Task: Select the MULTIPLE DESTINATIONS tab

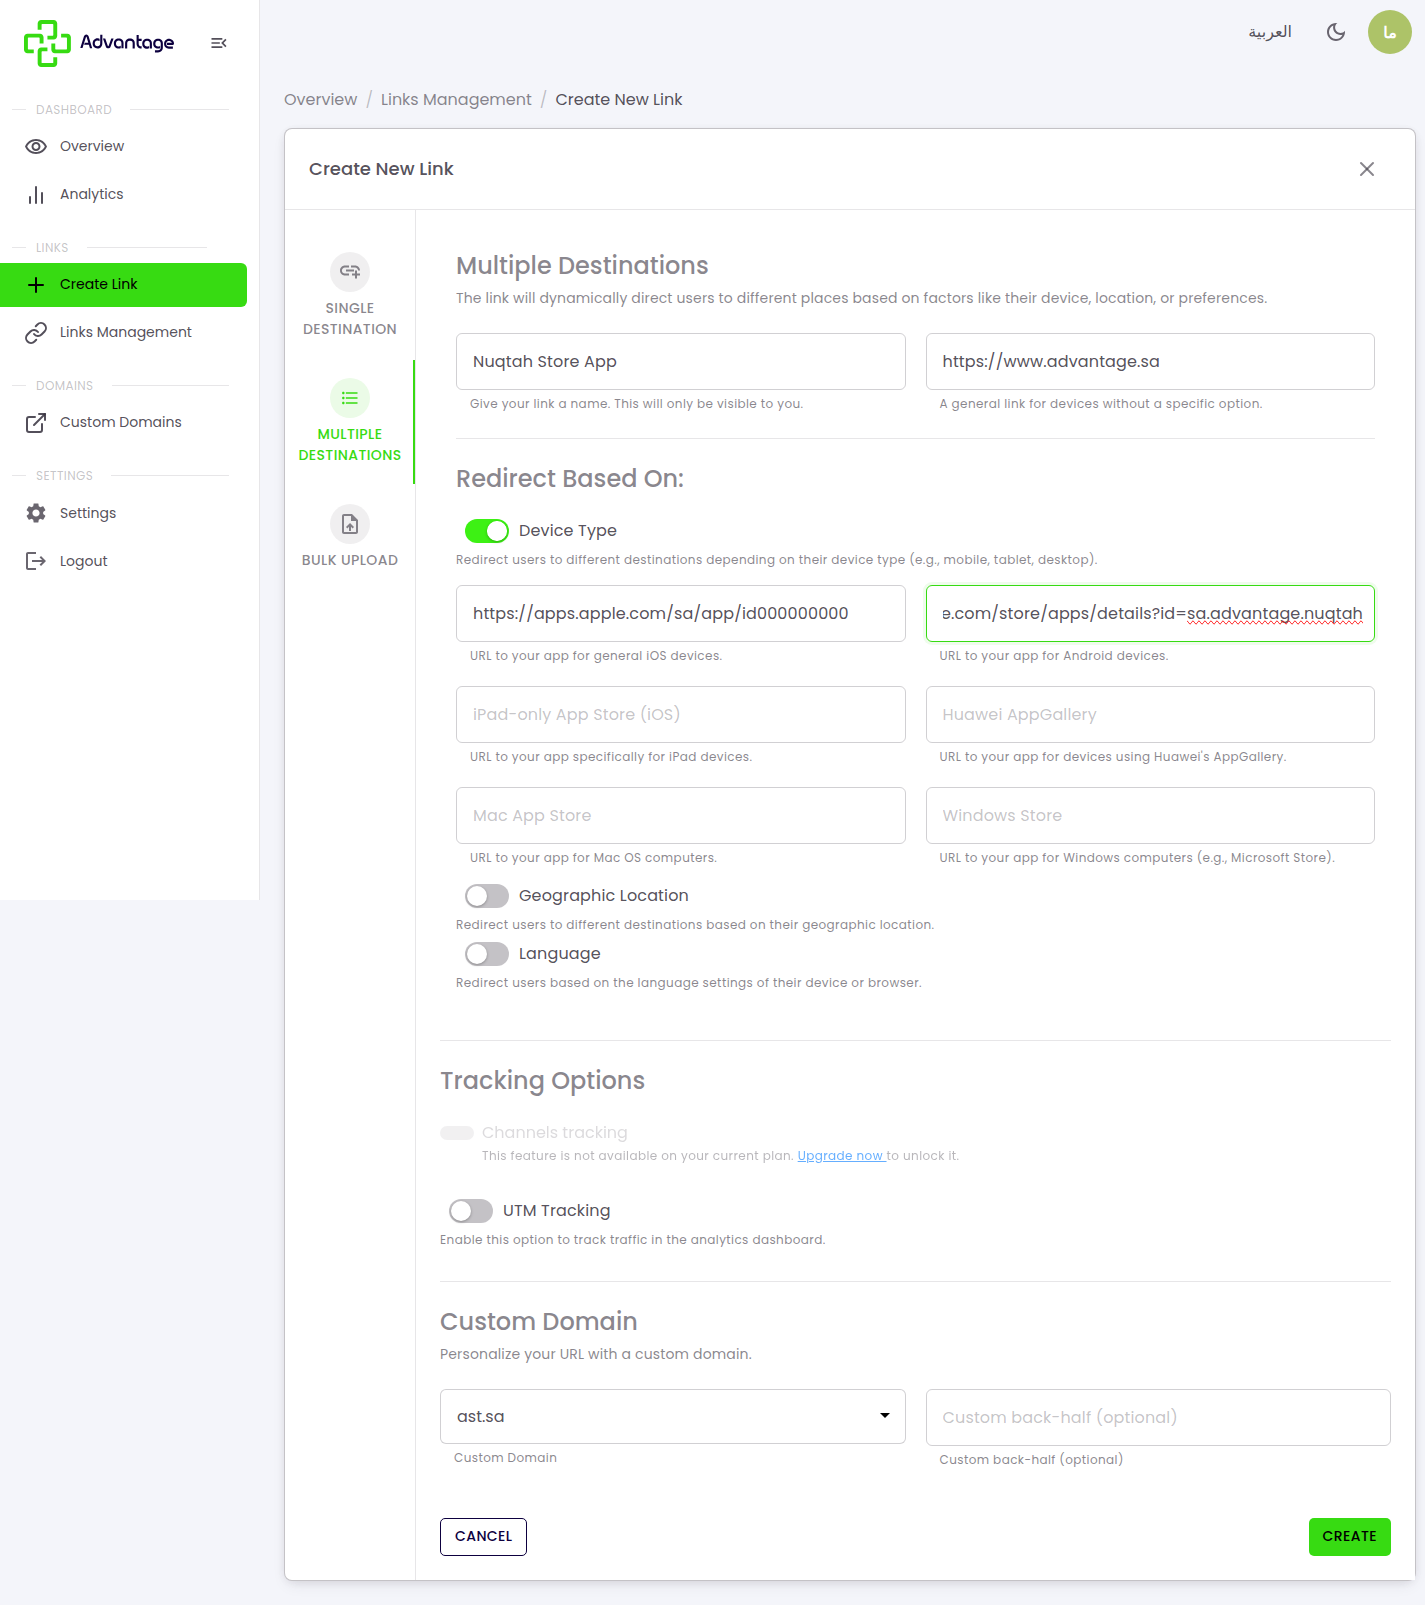Action: click(350, 421)
